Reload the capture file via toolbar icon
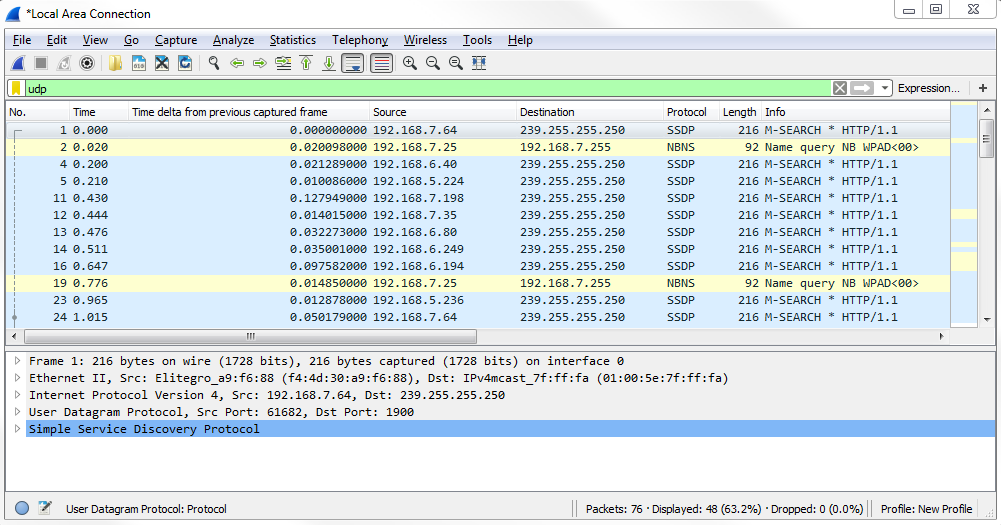This screenshot has height=525, width=1001. (185, 63)
